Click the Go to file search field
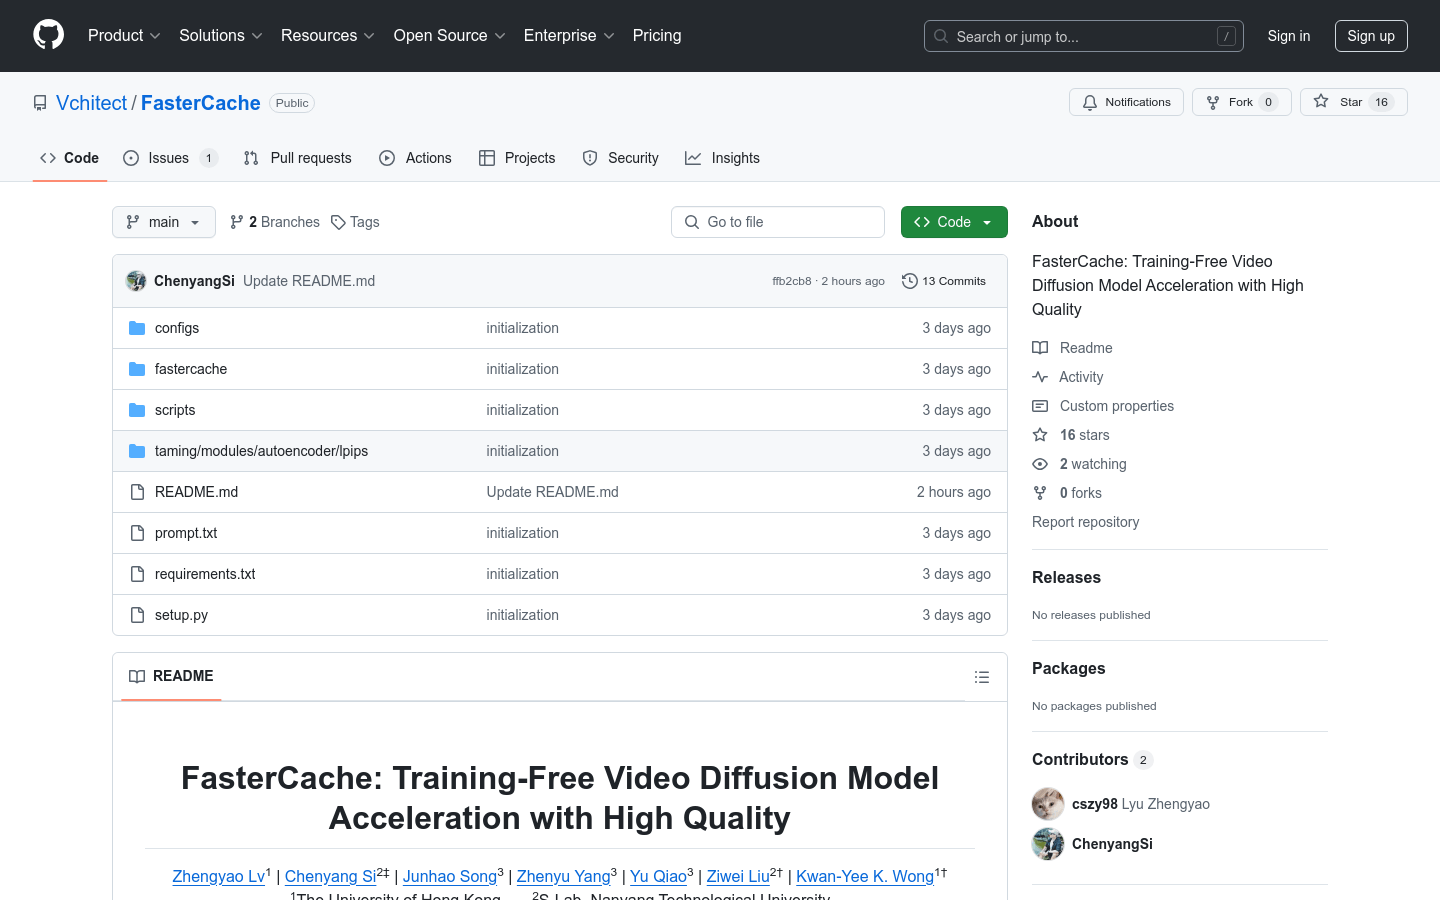Image resolution: width=1440 pixels, height=900 pixels. (x=778, y=222)
